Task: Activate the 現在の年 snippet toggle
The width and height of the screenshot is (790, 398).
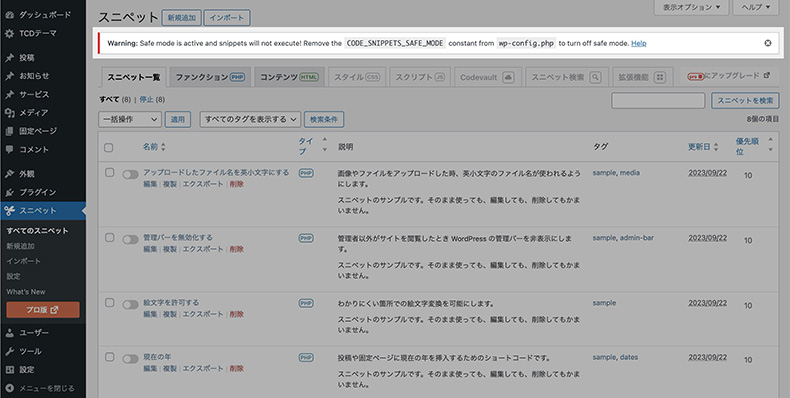Action: [130, 359]
